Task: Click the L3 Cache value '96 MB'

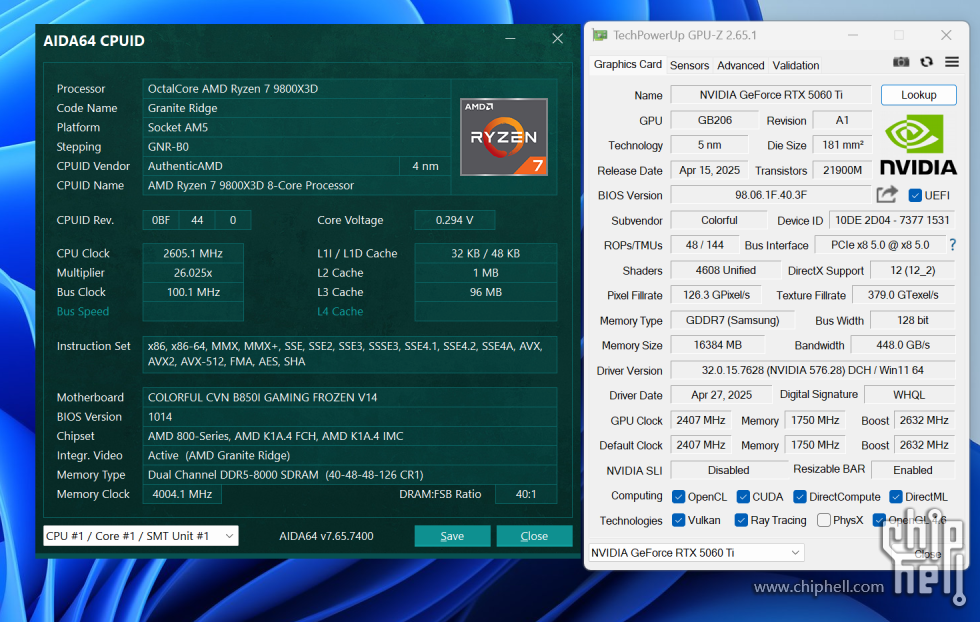Action: (x=486, y=292)
